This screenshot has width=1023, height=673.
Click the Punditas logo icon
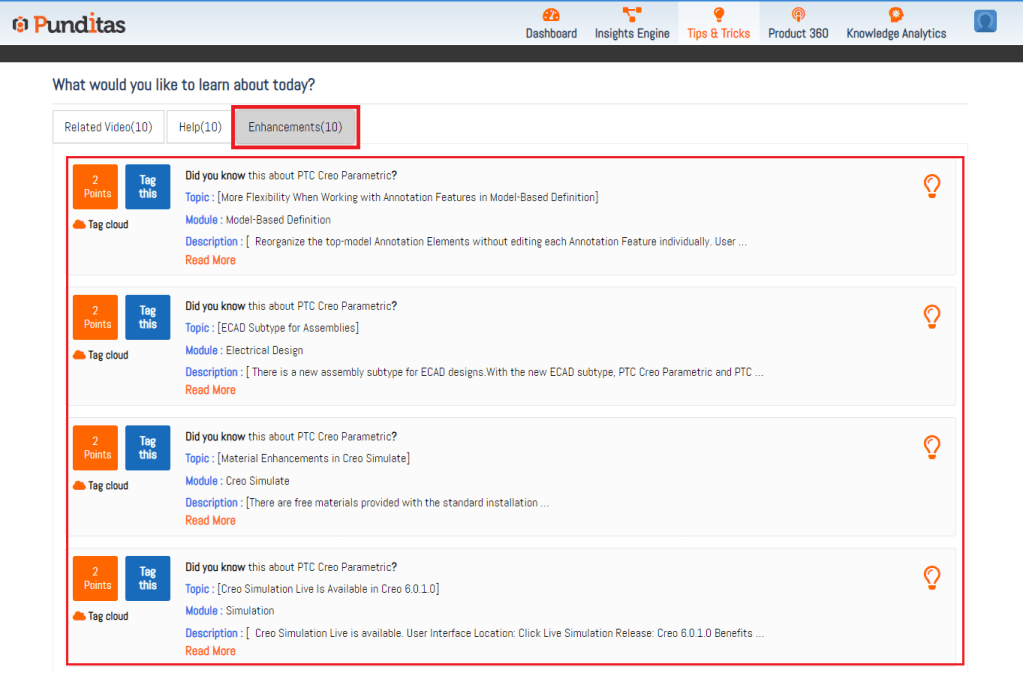tap(19, 24)
